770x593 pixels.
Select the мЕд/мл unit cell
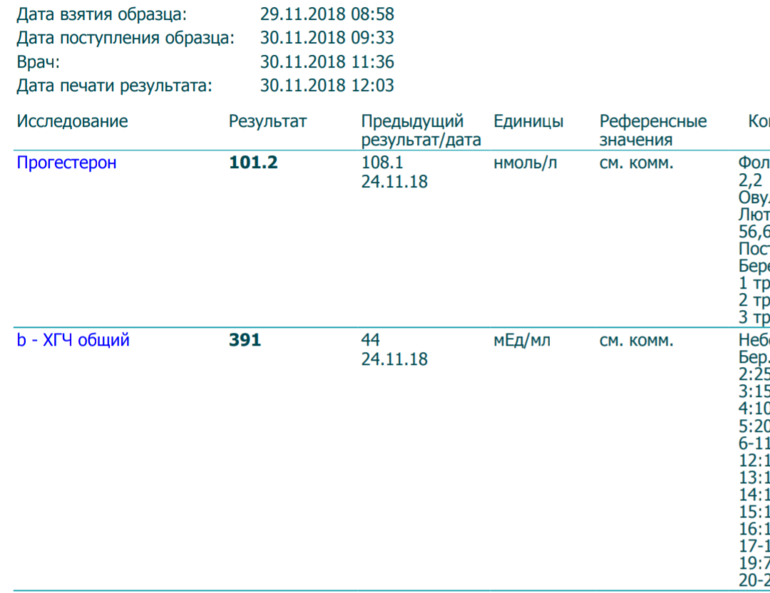[x=522, y=340]
